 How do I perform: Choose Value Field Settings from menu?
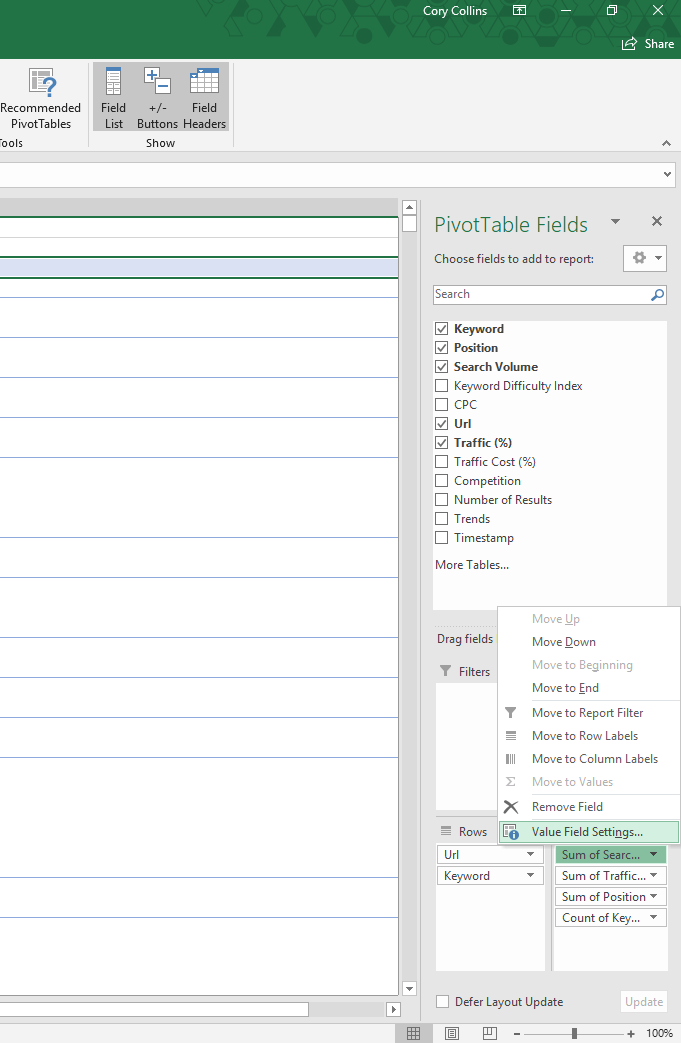click(587, 832)
